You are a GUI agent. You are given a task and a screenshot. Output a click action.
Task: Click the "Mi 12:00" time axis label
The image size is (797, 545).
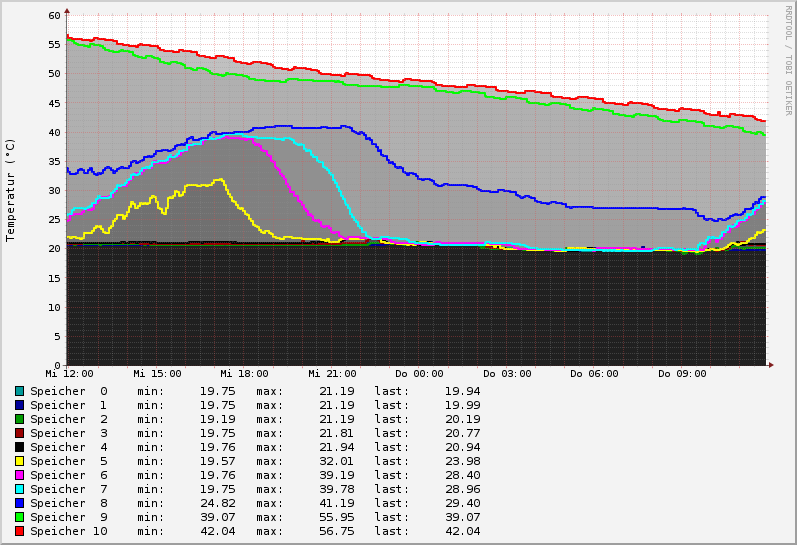point(70,374)
